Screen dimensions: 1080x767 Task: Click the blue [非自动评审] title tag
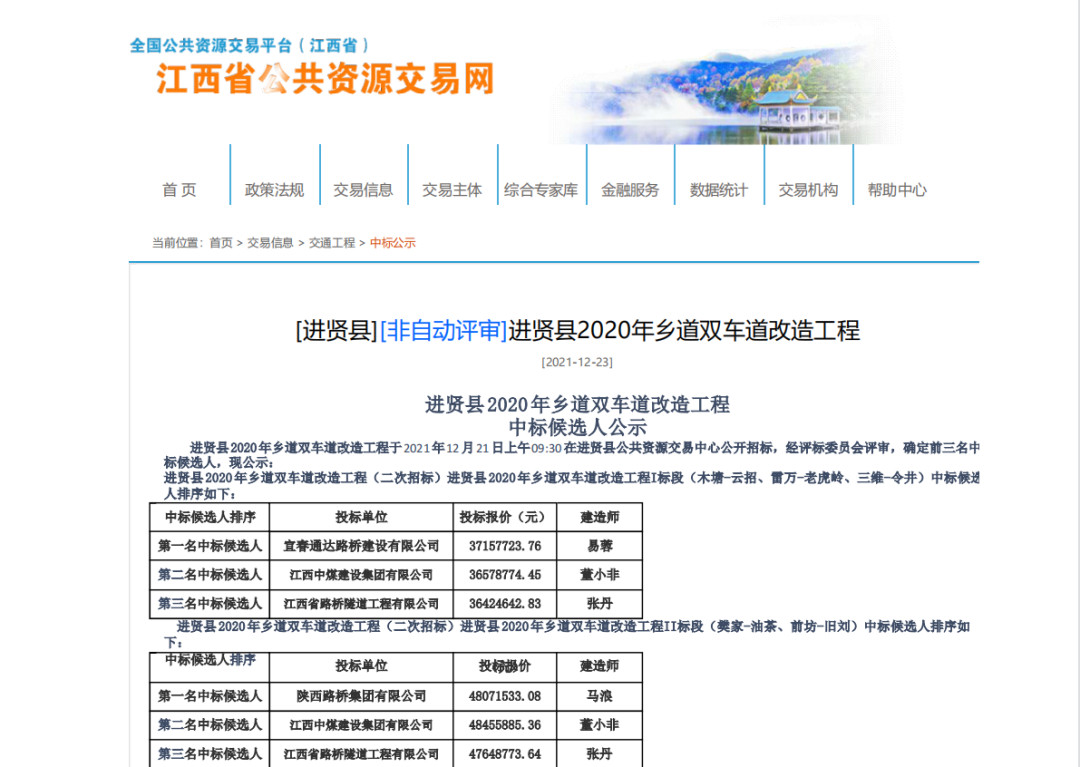(x=443, y=331)
